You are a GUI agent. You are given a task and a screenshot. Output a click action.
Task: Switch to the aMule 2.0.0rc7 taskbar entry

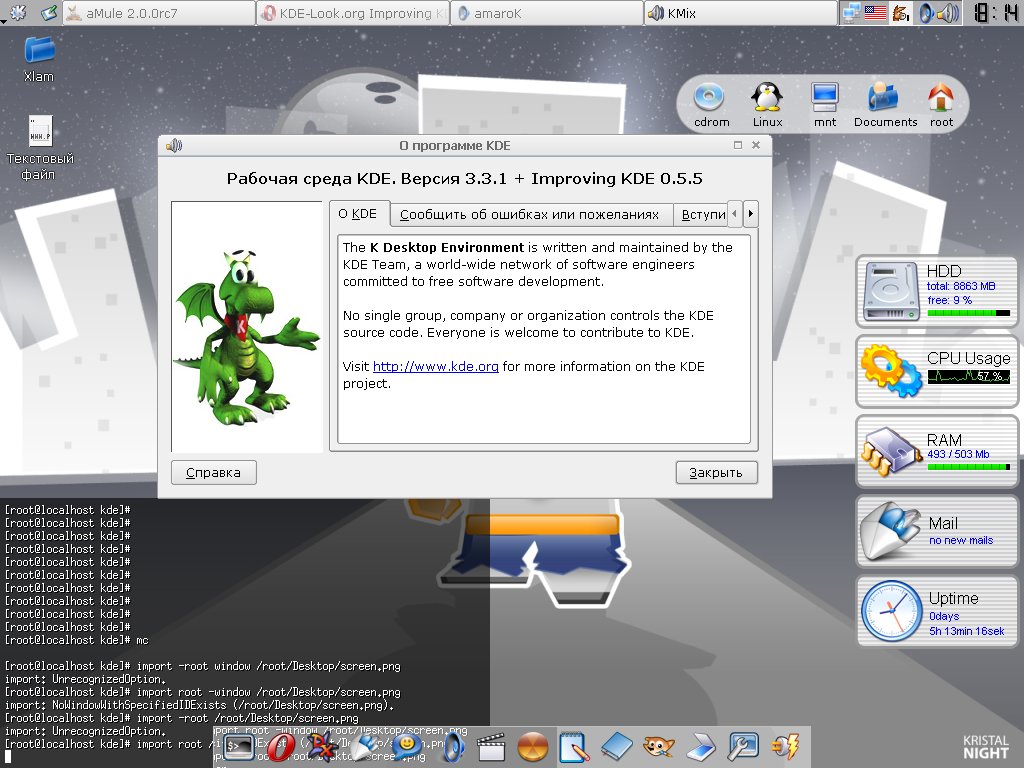[x=159, y=13]
